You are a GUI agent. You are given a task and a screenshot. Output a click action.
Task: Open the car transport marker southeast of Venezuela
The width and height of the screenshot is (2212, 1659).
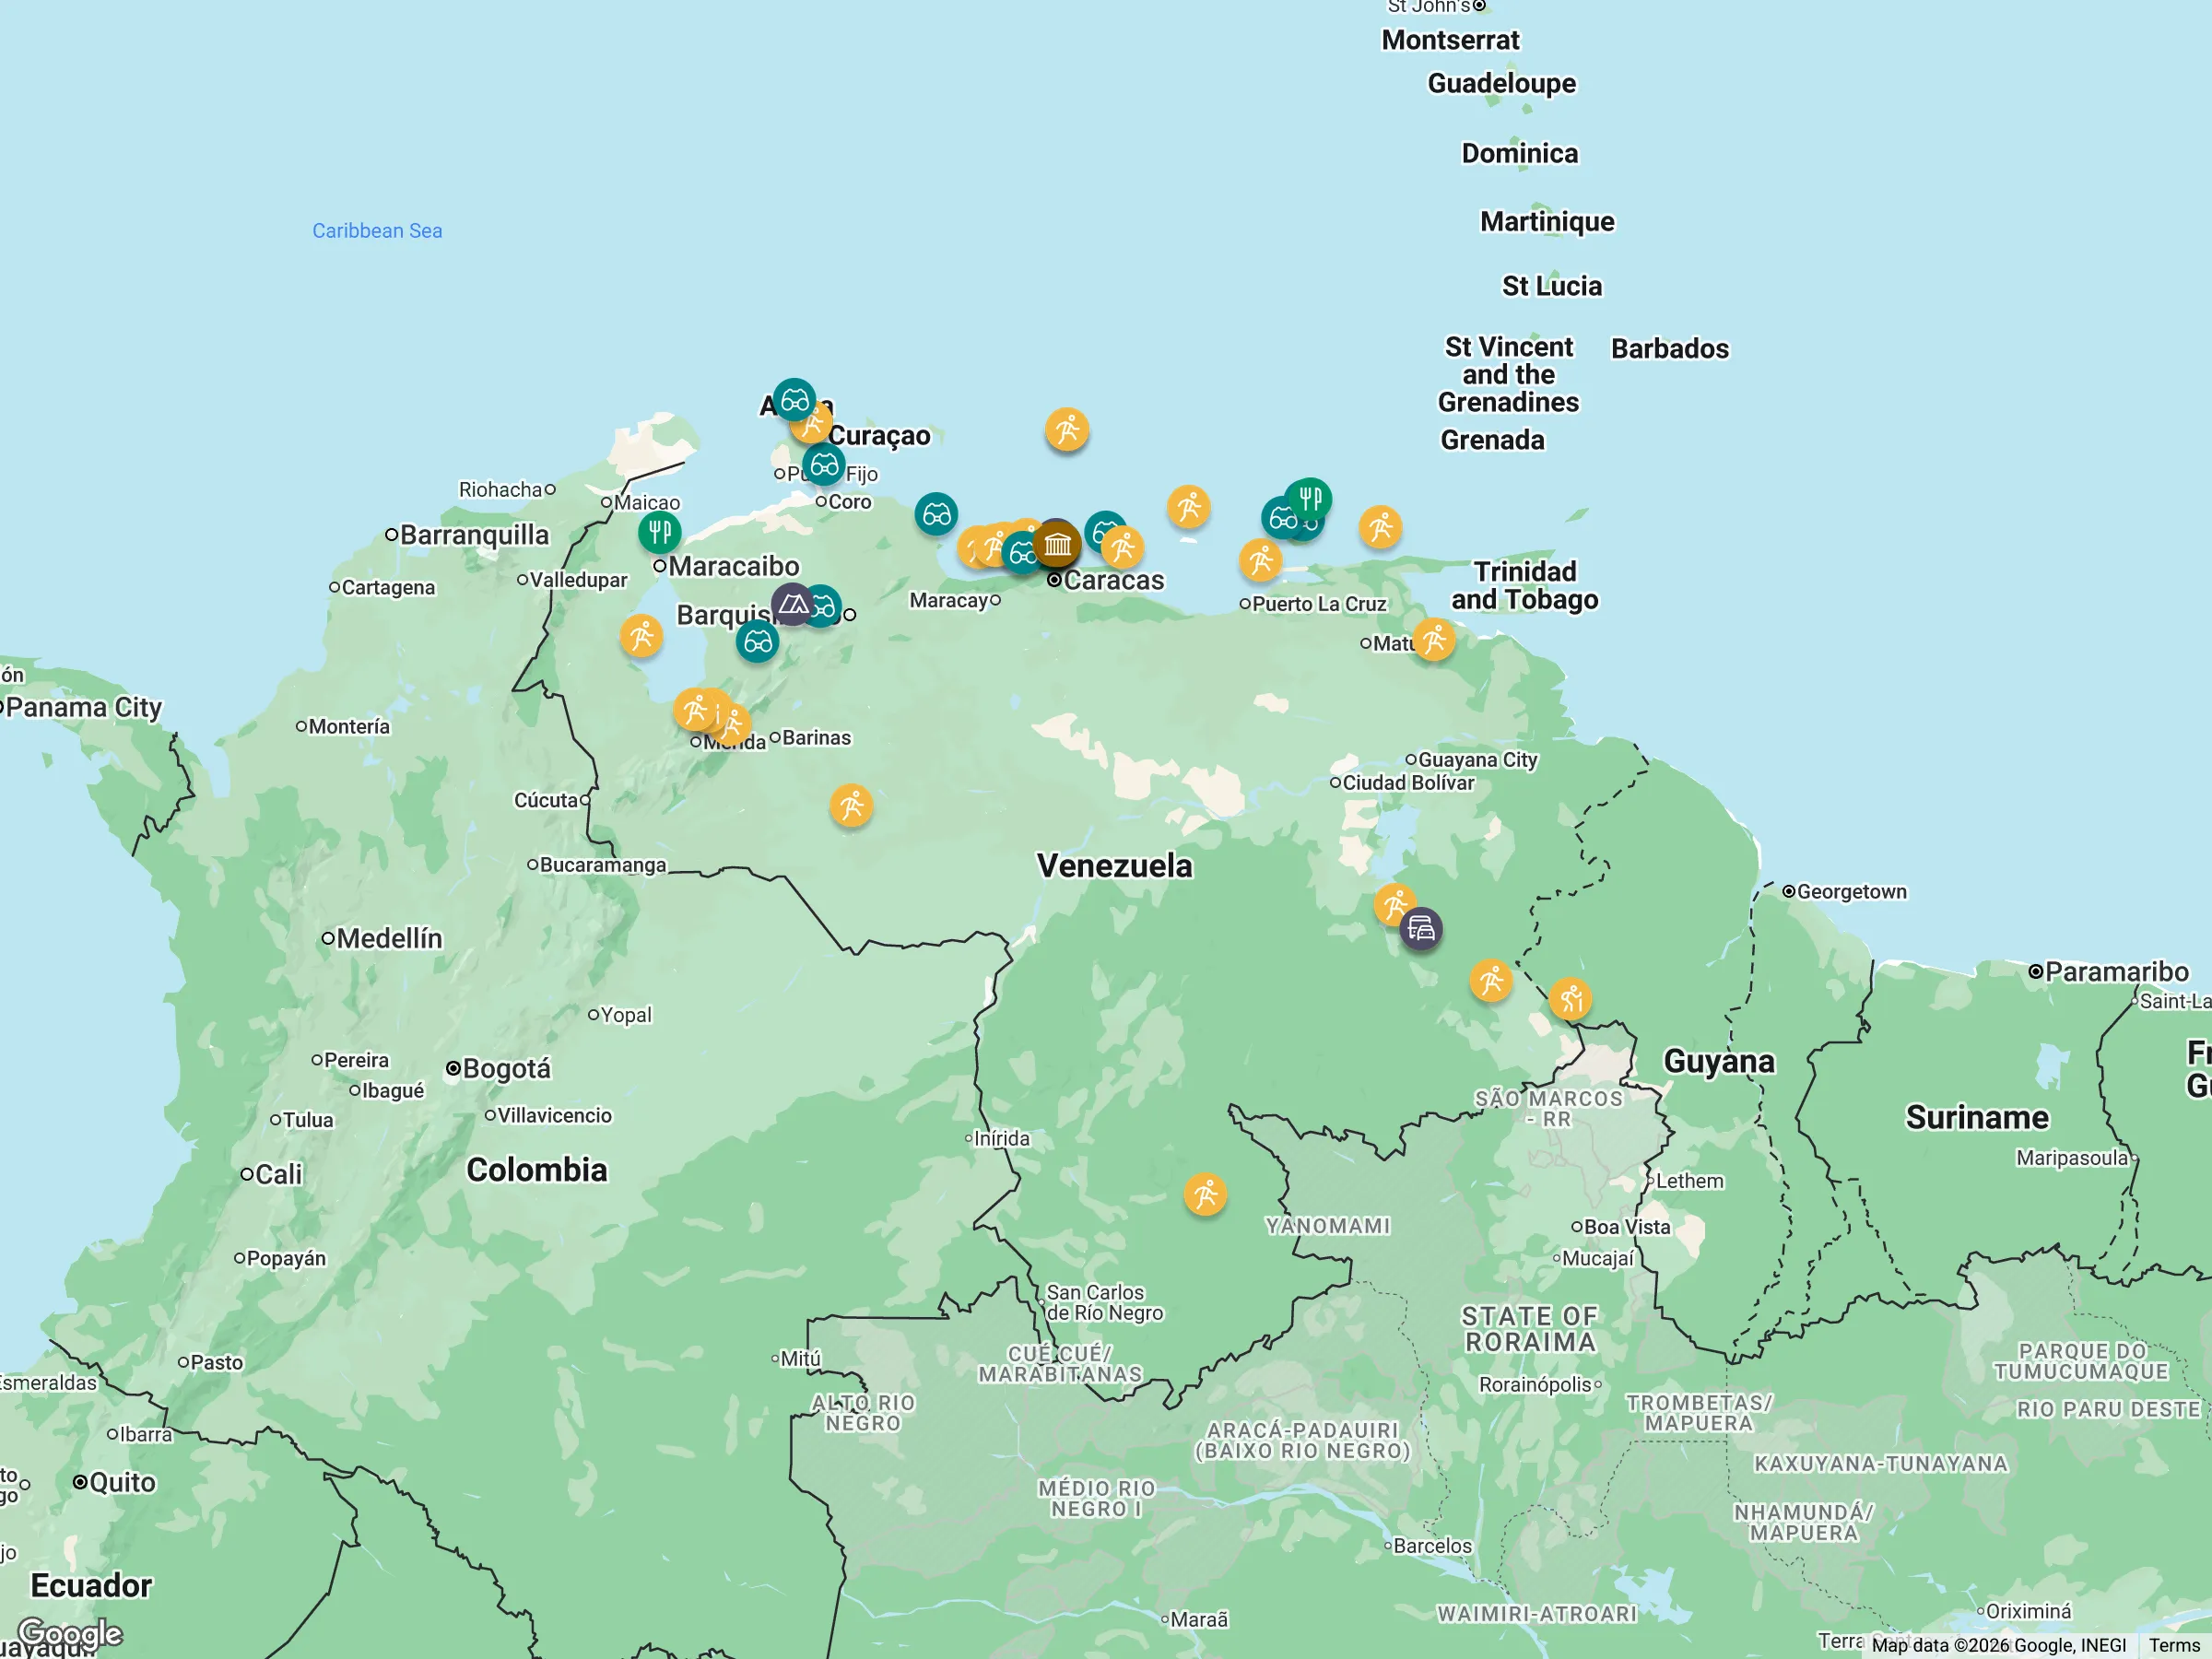(x=1420, y=929)
